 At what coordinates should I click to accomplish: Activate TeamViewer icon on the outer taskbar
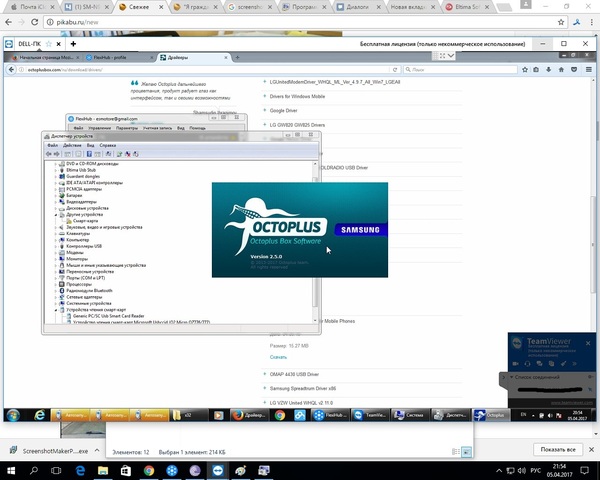pos(218,470)
